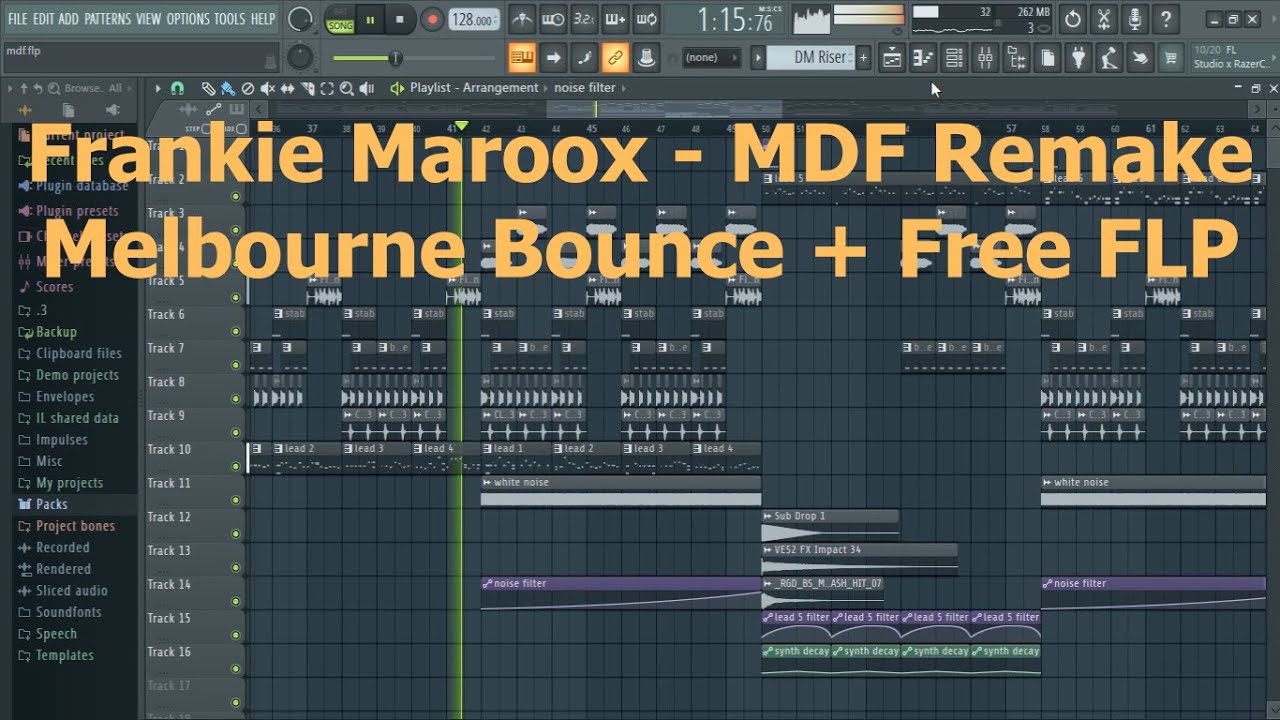Click the Playlist - Arrangement breadcrumb
The height and width of the screenshot is (720, 1280).
point(474,88)
